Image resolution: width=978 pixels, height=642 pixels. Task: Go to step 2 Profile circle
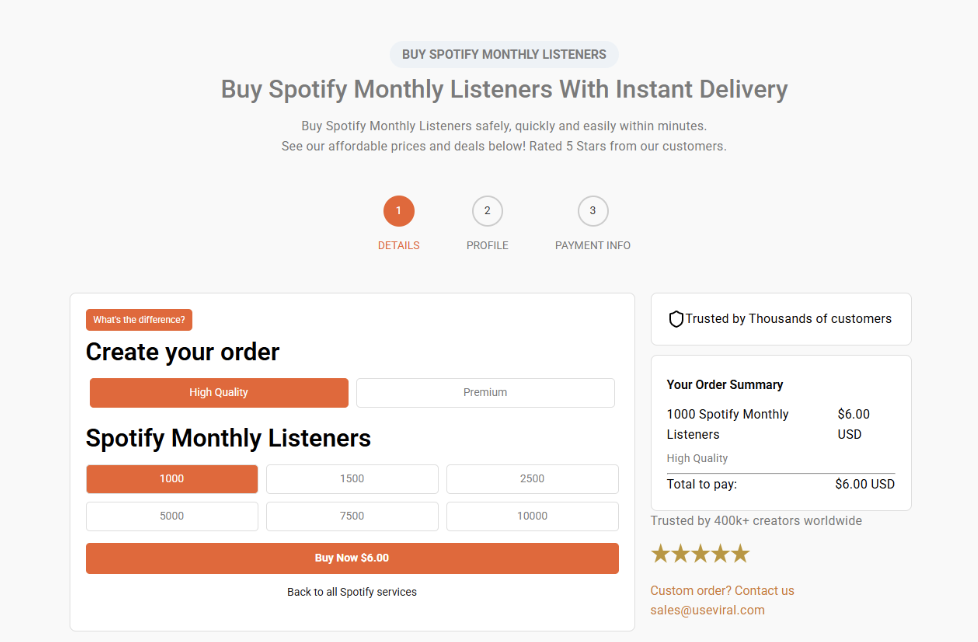(x=487, y=211)
